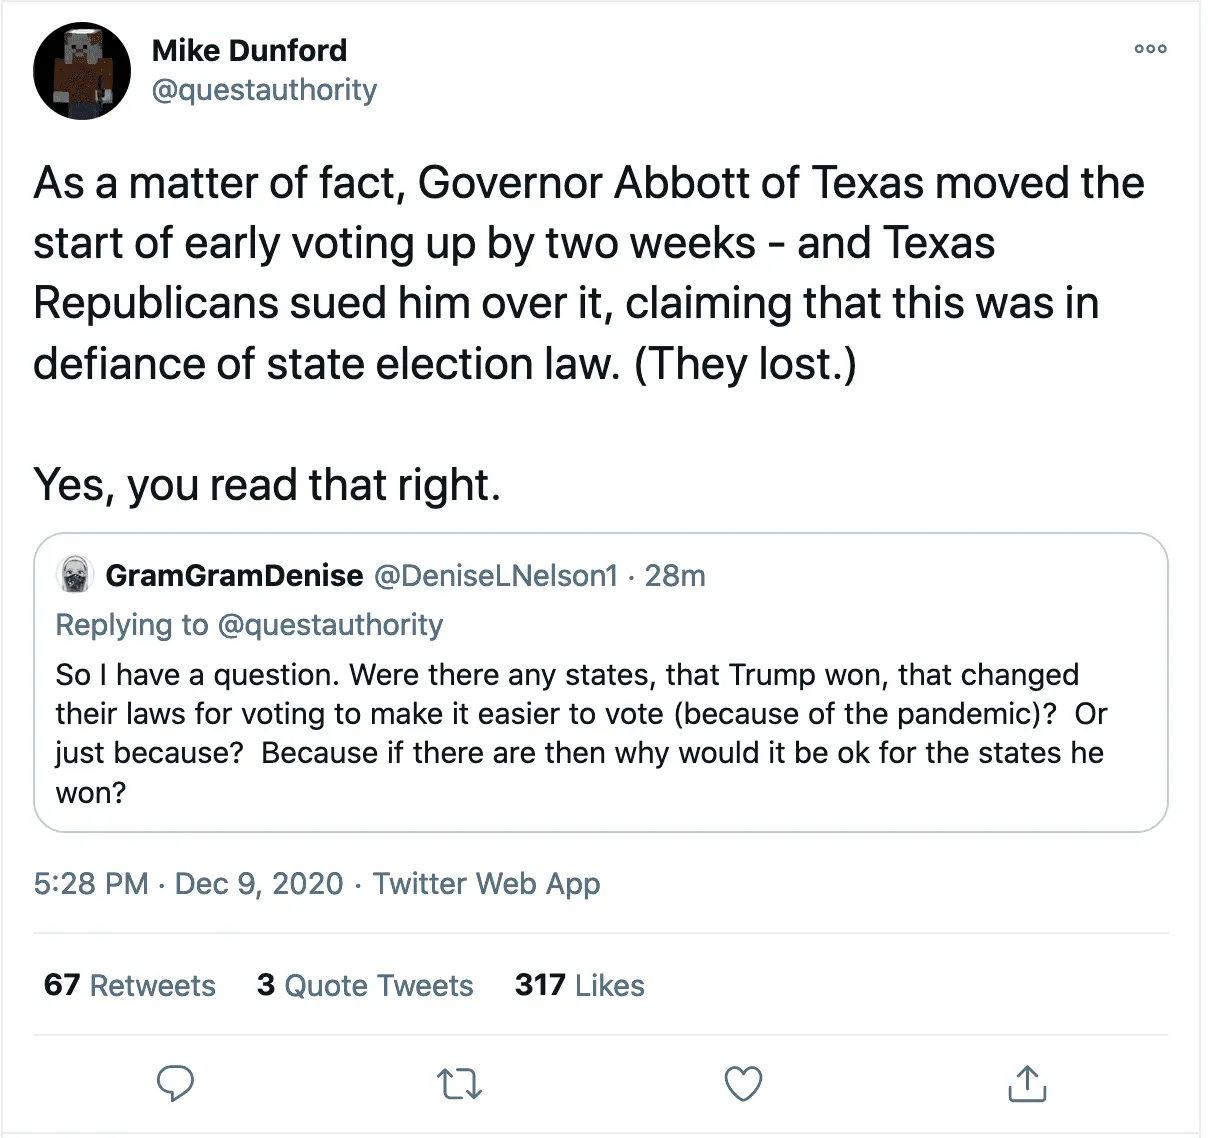
Task: Click @questauthority in Replying to line
Action: coord(330,625)
